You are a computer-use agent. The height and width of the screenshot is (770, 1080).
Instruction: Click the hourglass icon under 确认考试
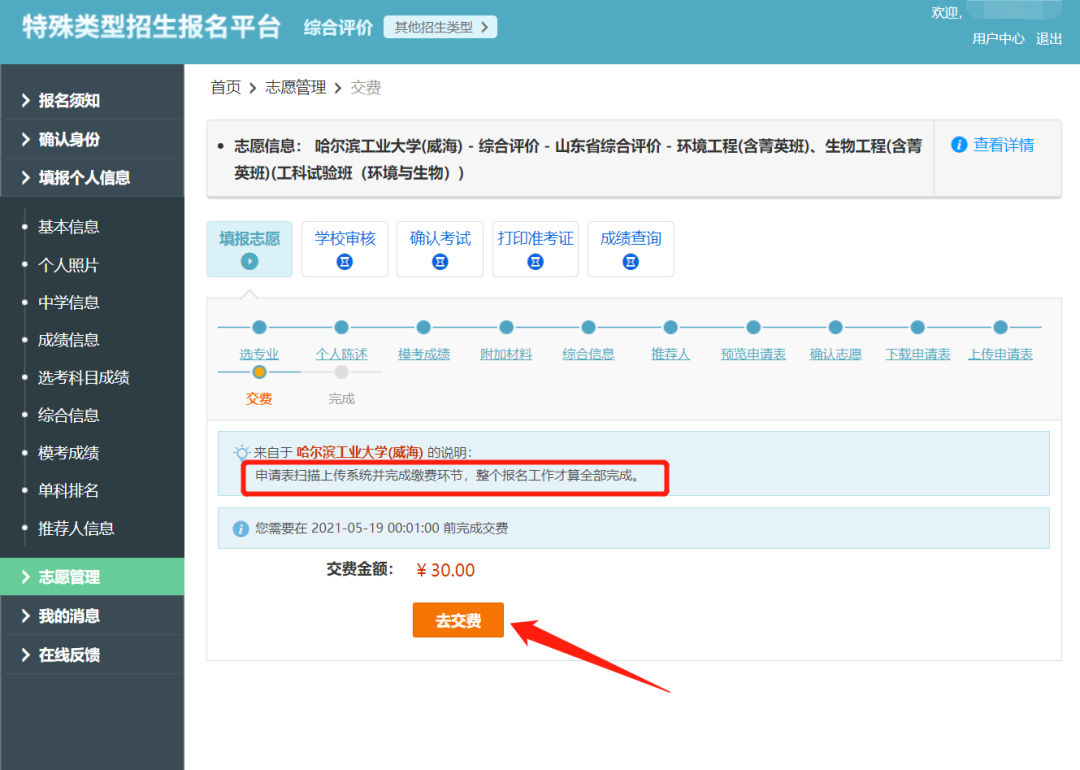pyautogui.click(x=440, y=262)
